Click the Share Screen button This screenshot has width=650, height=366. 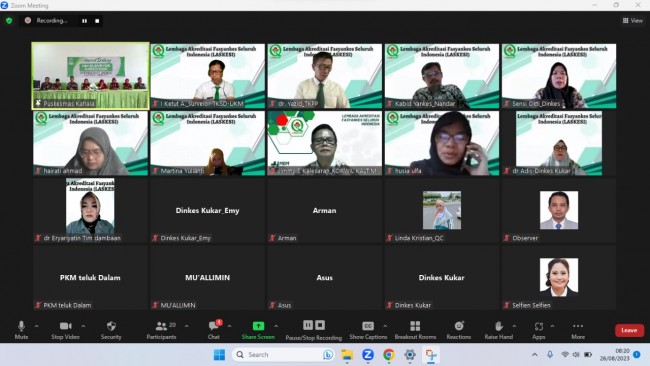pyautogui.click(x=258, y=330)
